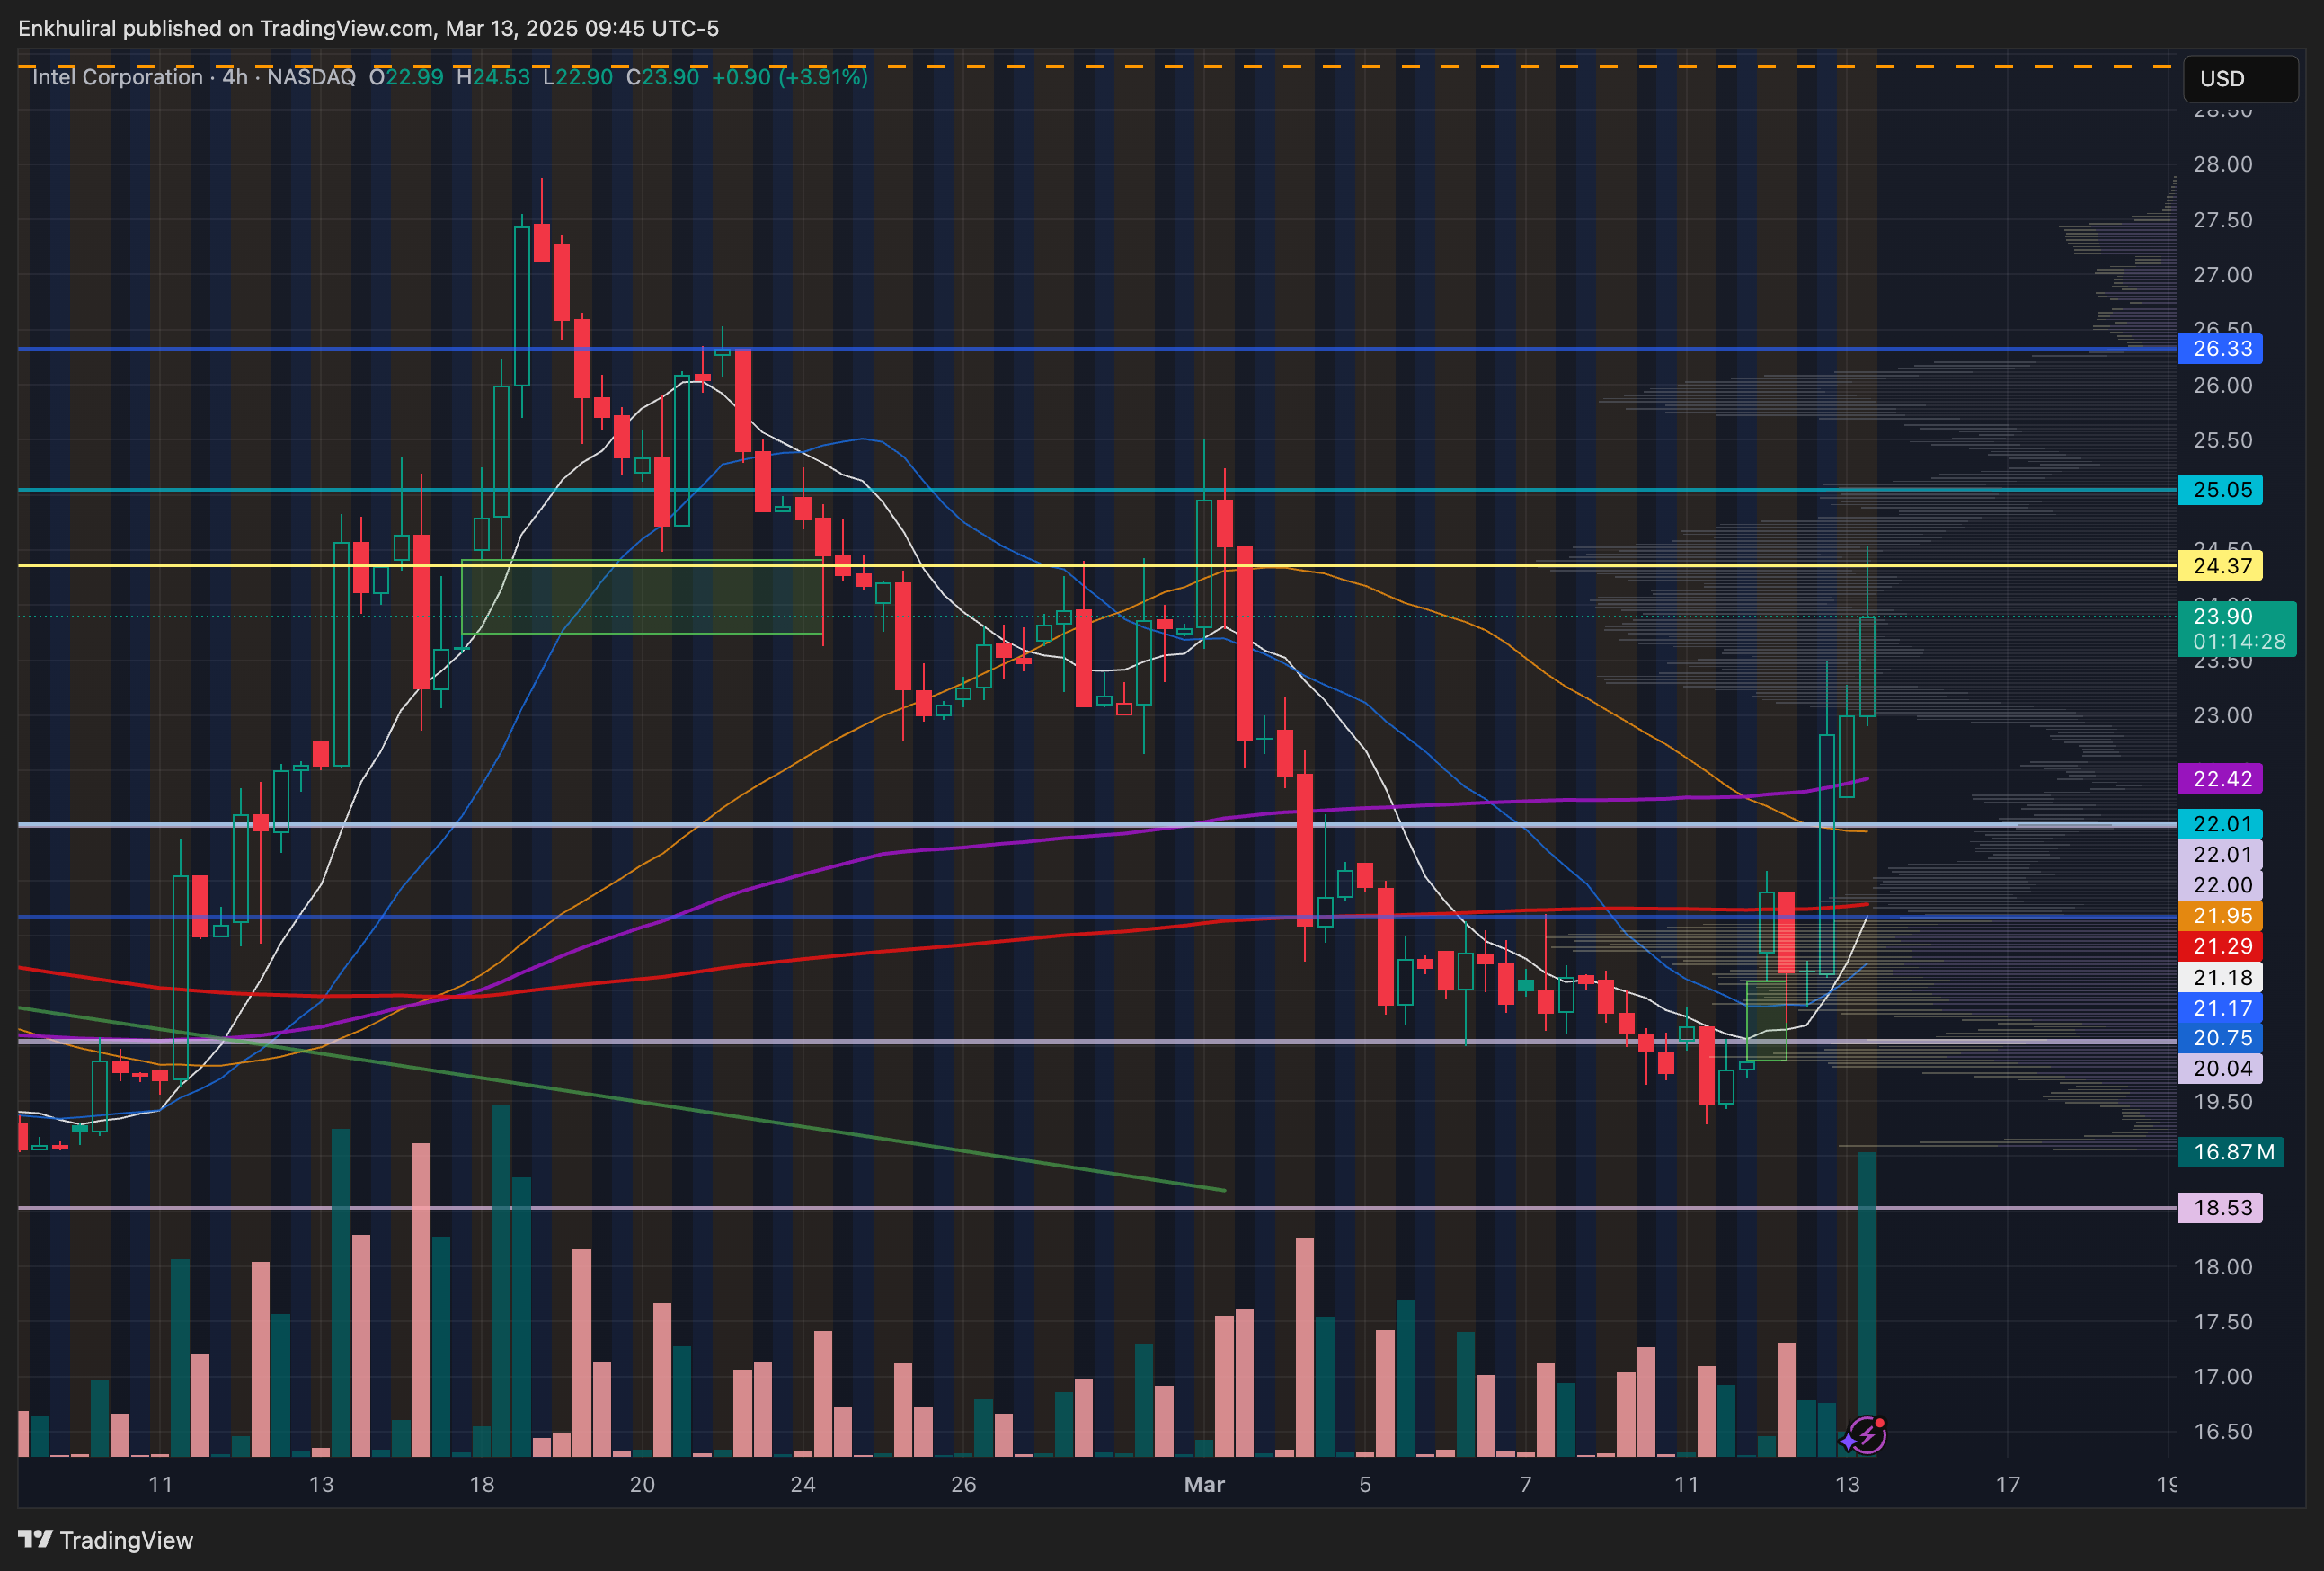
Task: Click the 16.87 M volume label
Action: (x=2232, y=1152)
